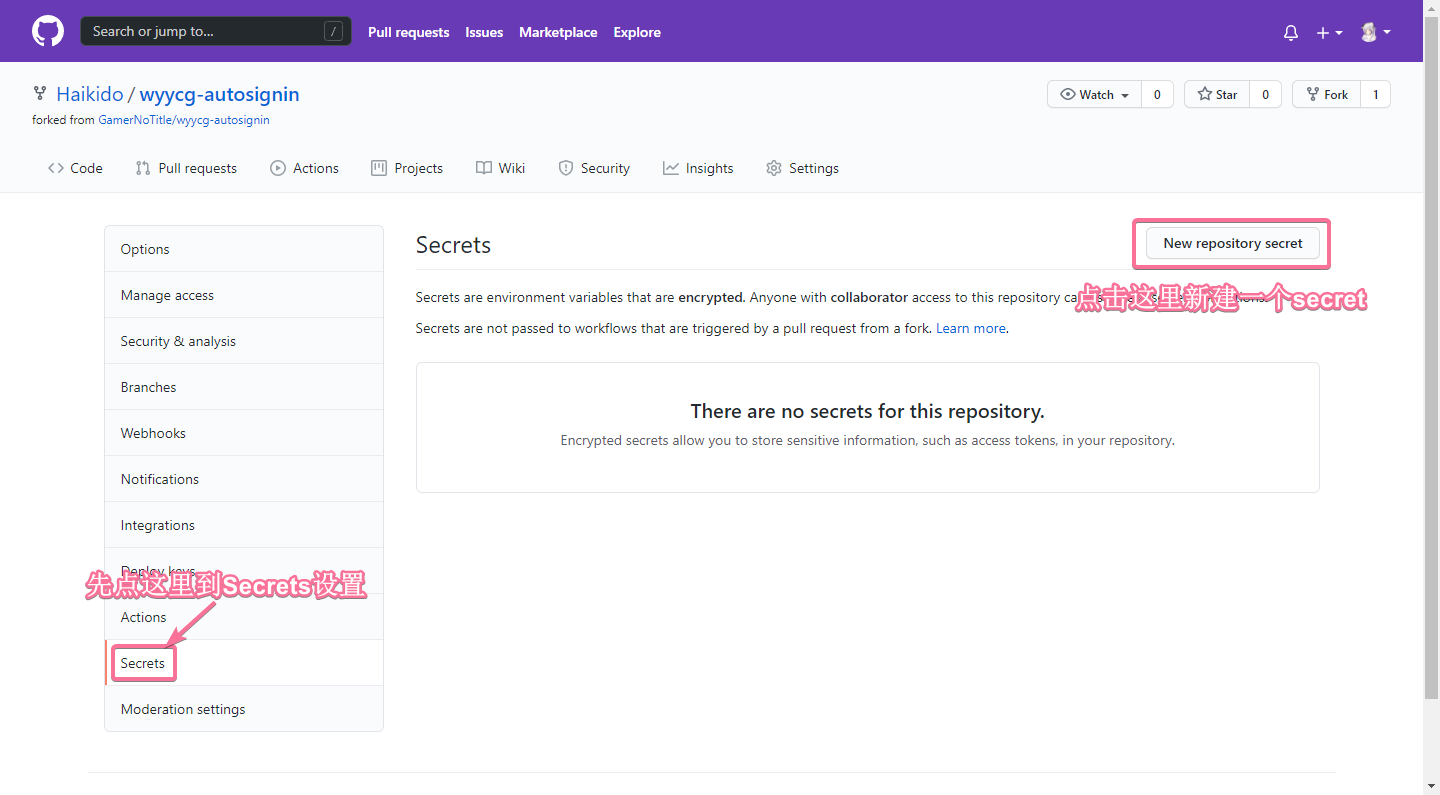
Task: Click New repository secret button
Action: point(1232,243)
